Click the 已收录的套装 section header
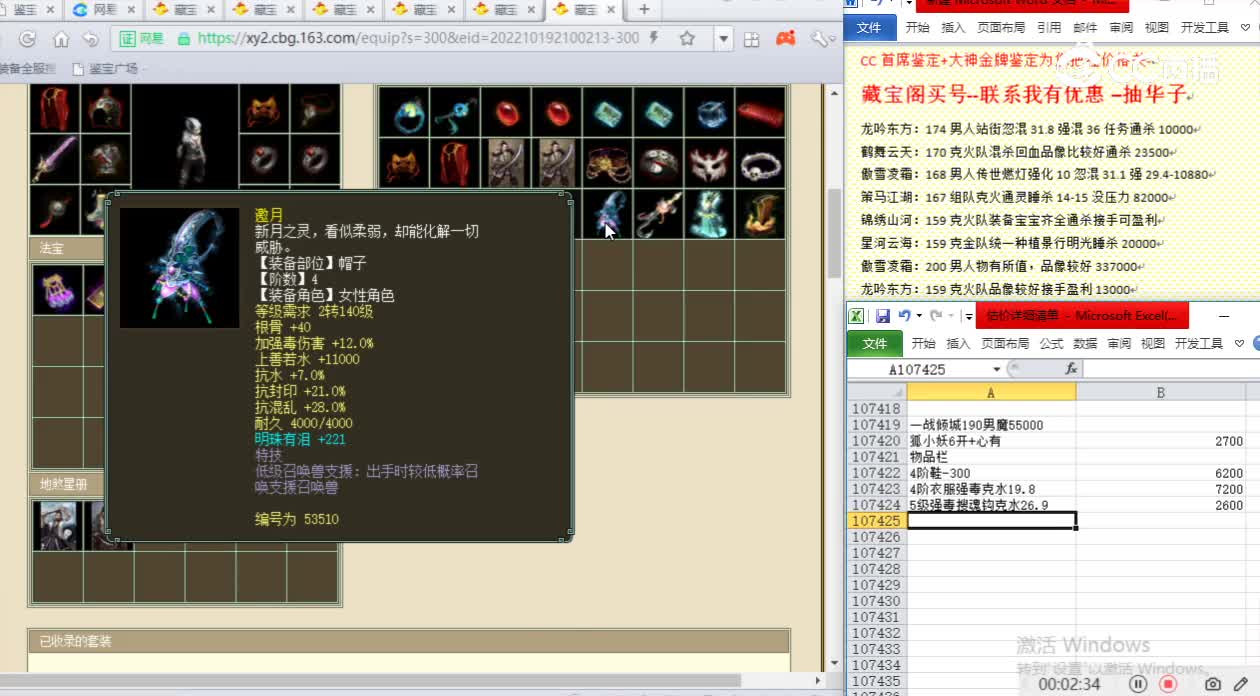The width and height of the screenshot is (1260, 696). (x=408, y=641)
